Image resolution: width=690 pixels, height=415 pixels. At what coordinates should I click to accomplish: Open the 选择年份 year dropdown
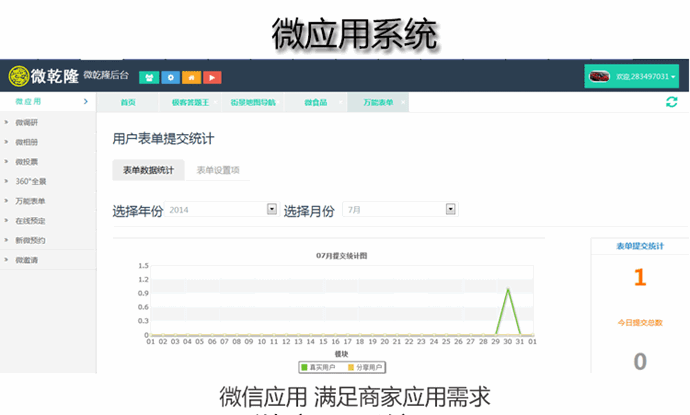[x=271, y=210]
